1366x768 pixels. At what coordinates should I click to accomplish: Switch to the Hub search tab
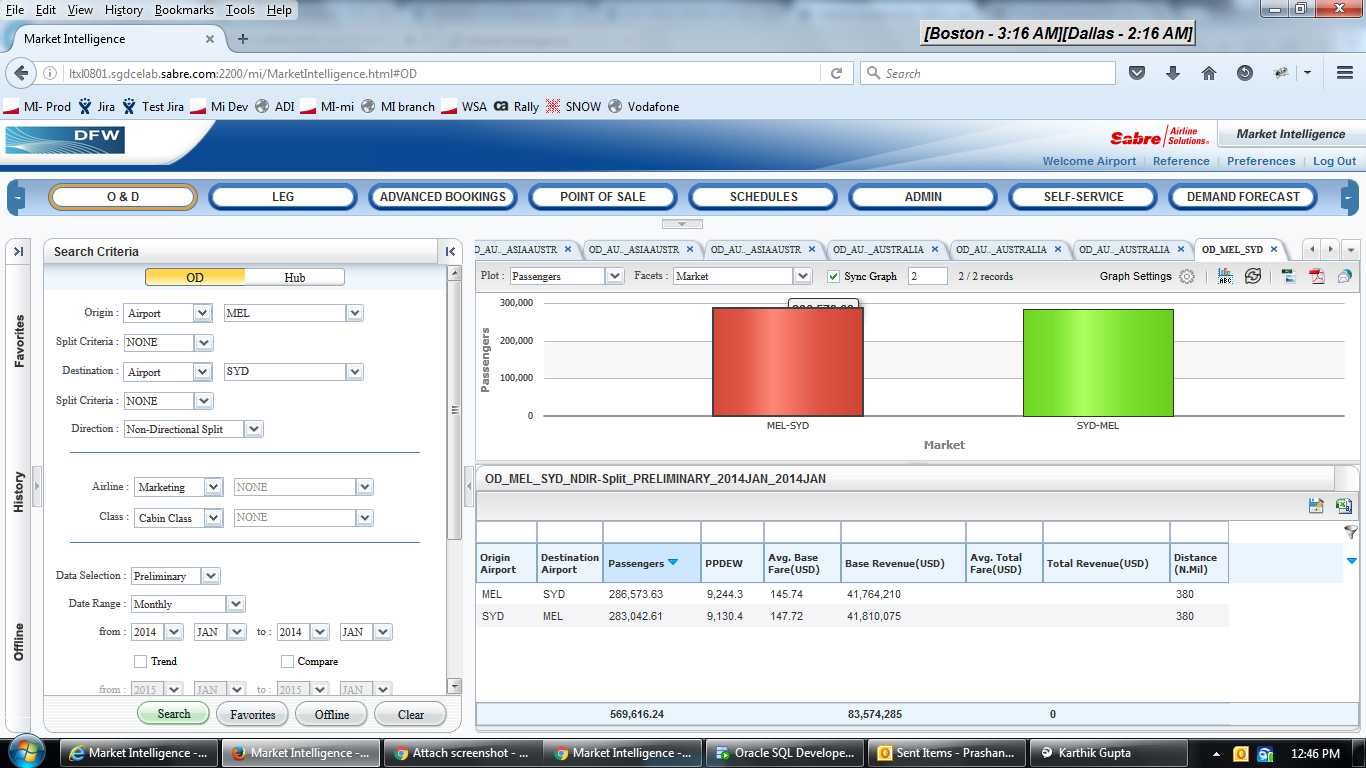294,277
